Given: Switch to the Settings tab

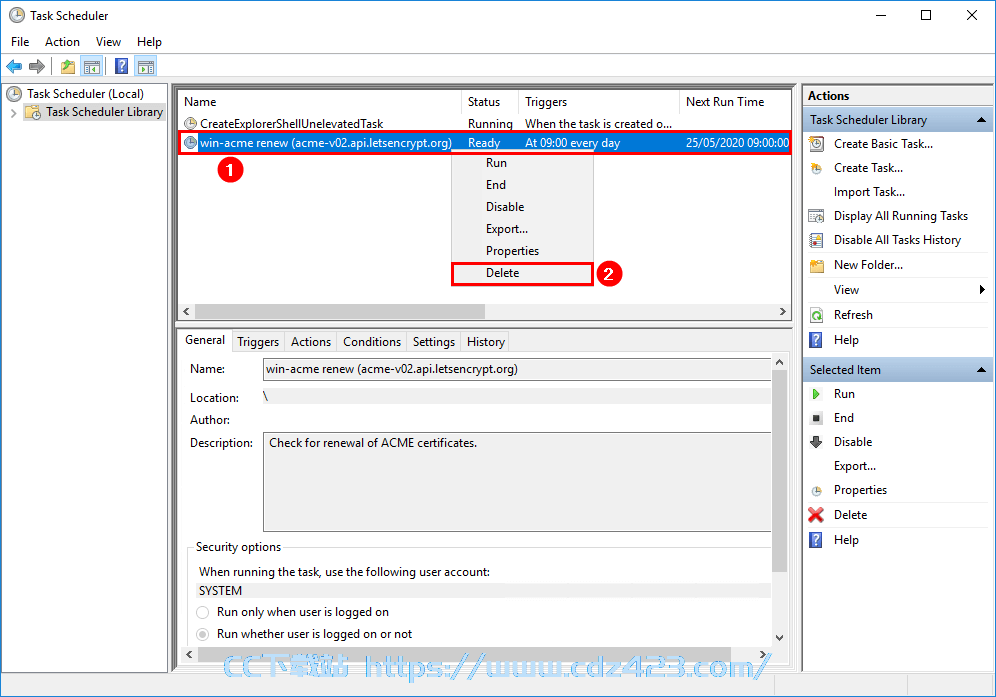Looking at the screenshot, I should coord(434,342).
